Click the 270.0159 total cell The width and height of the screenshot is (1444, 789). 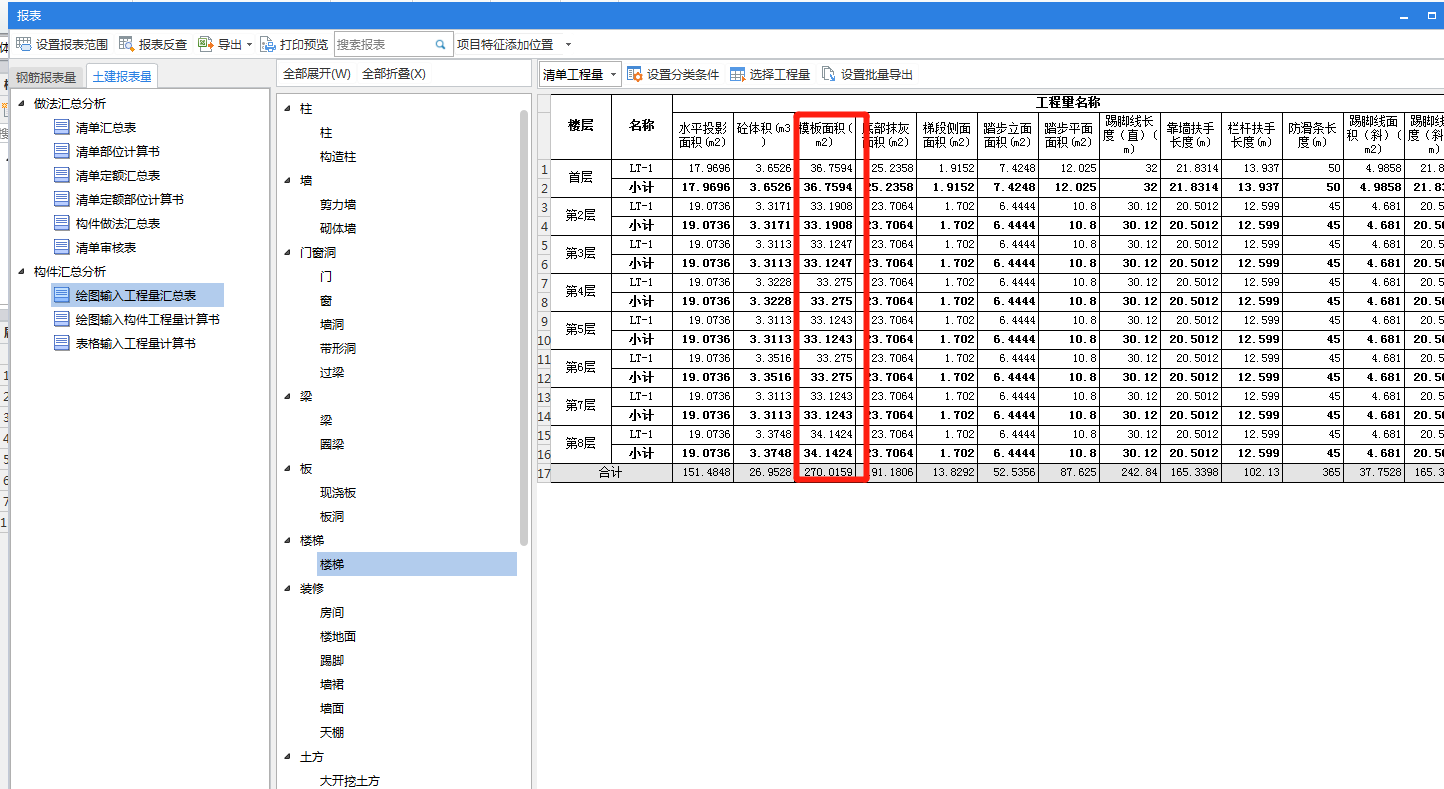(825, 473)
